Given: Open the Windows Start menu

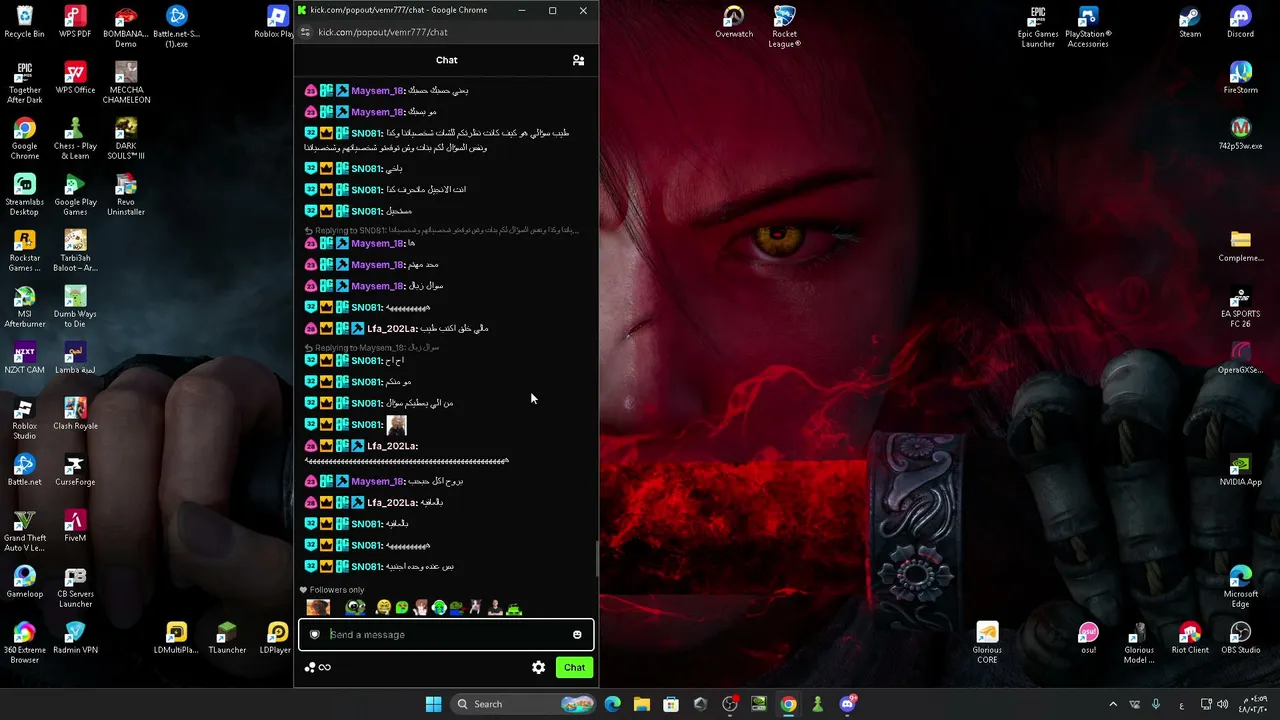Looking at the screenshot, I should tap(433, 704).
